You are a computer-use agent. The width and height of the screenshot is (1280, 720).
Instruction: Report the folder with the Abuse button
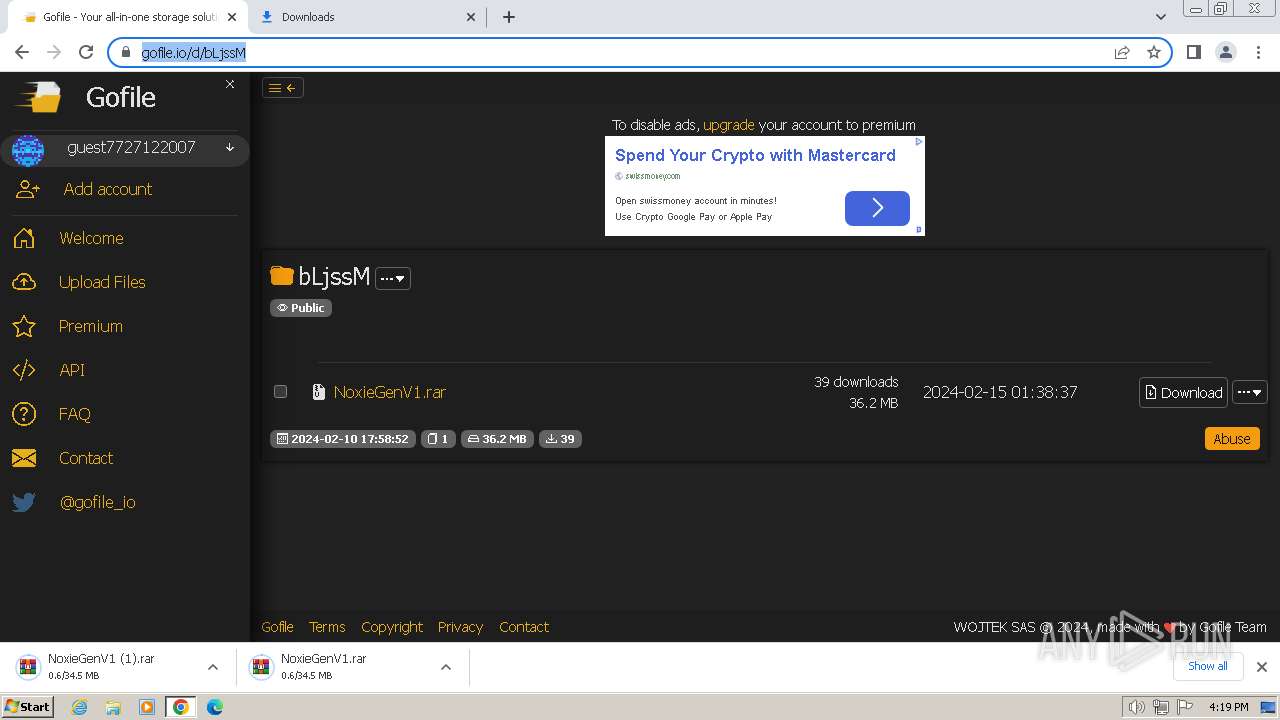1232,439
